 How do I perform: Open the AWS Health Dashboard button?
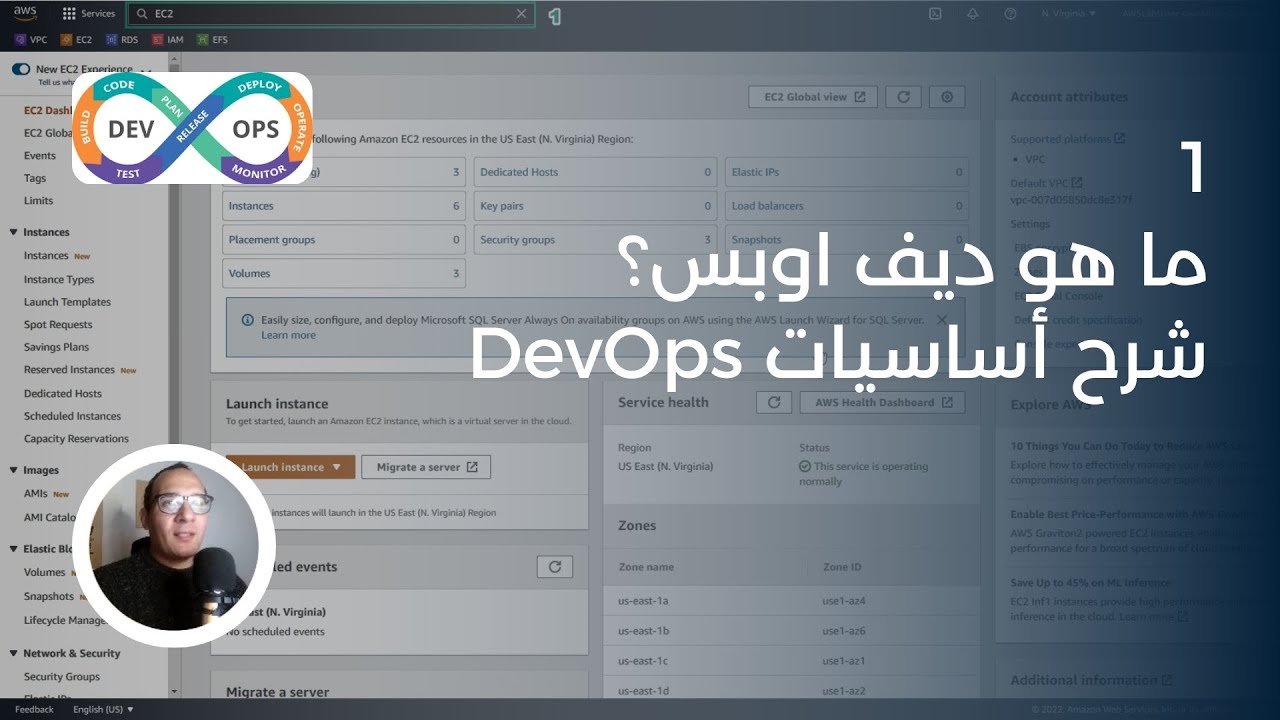click(883, 402)
